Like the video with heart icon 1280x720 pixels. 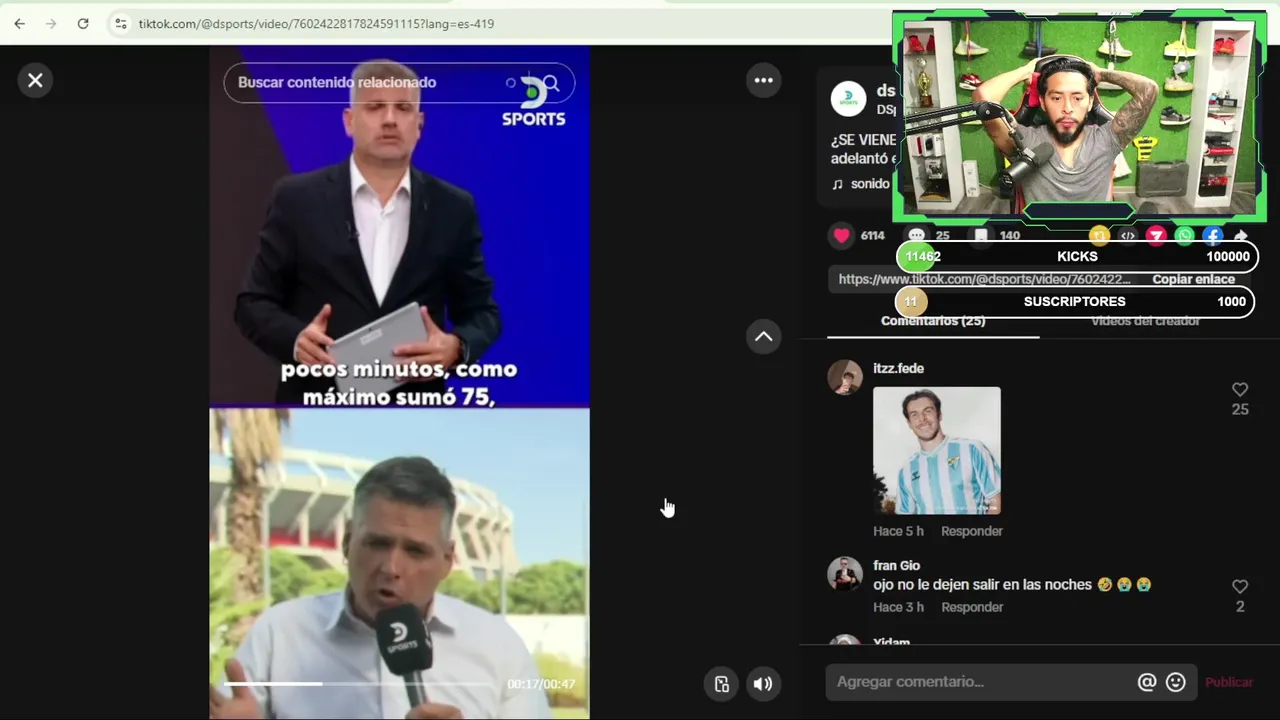842,235
